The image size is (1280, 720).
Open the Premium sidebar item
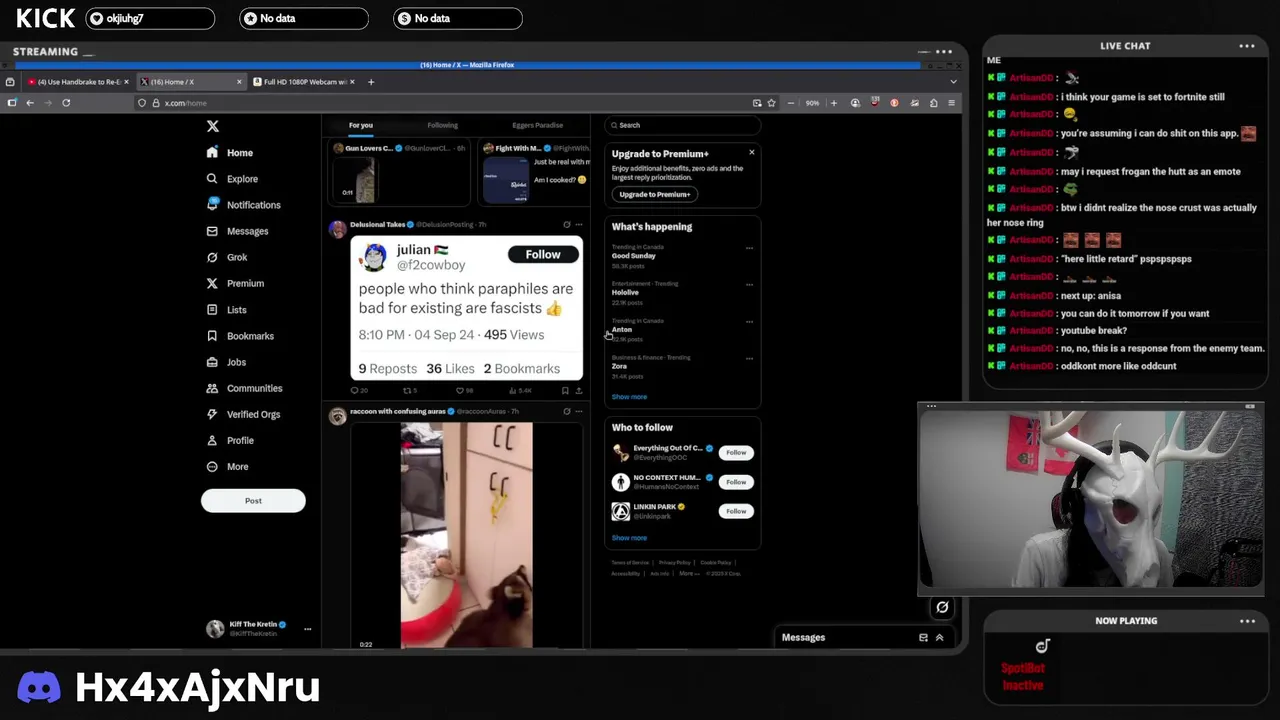234,283
